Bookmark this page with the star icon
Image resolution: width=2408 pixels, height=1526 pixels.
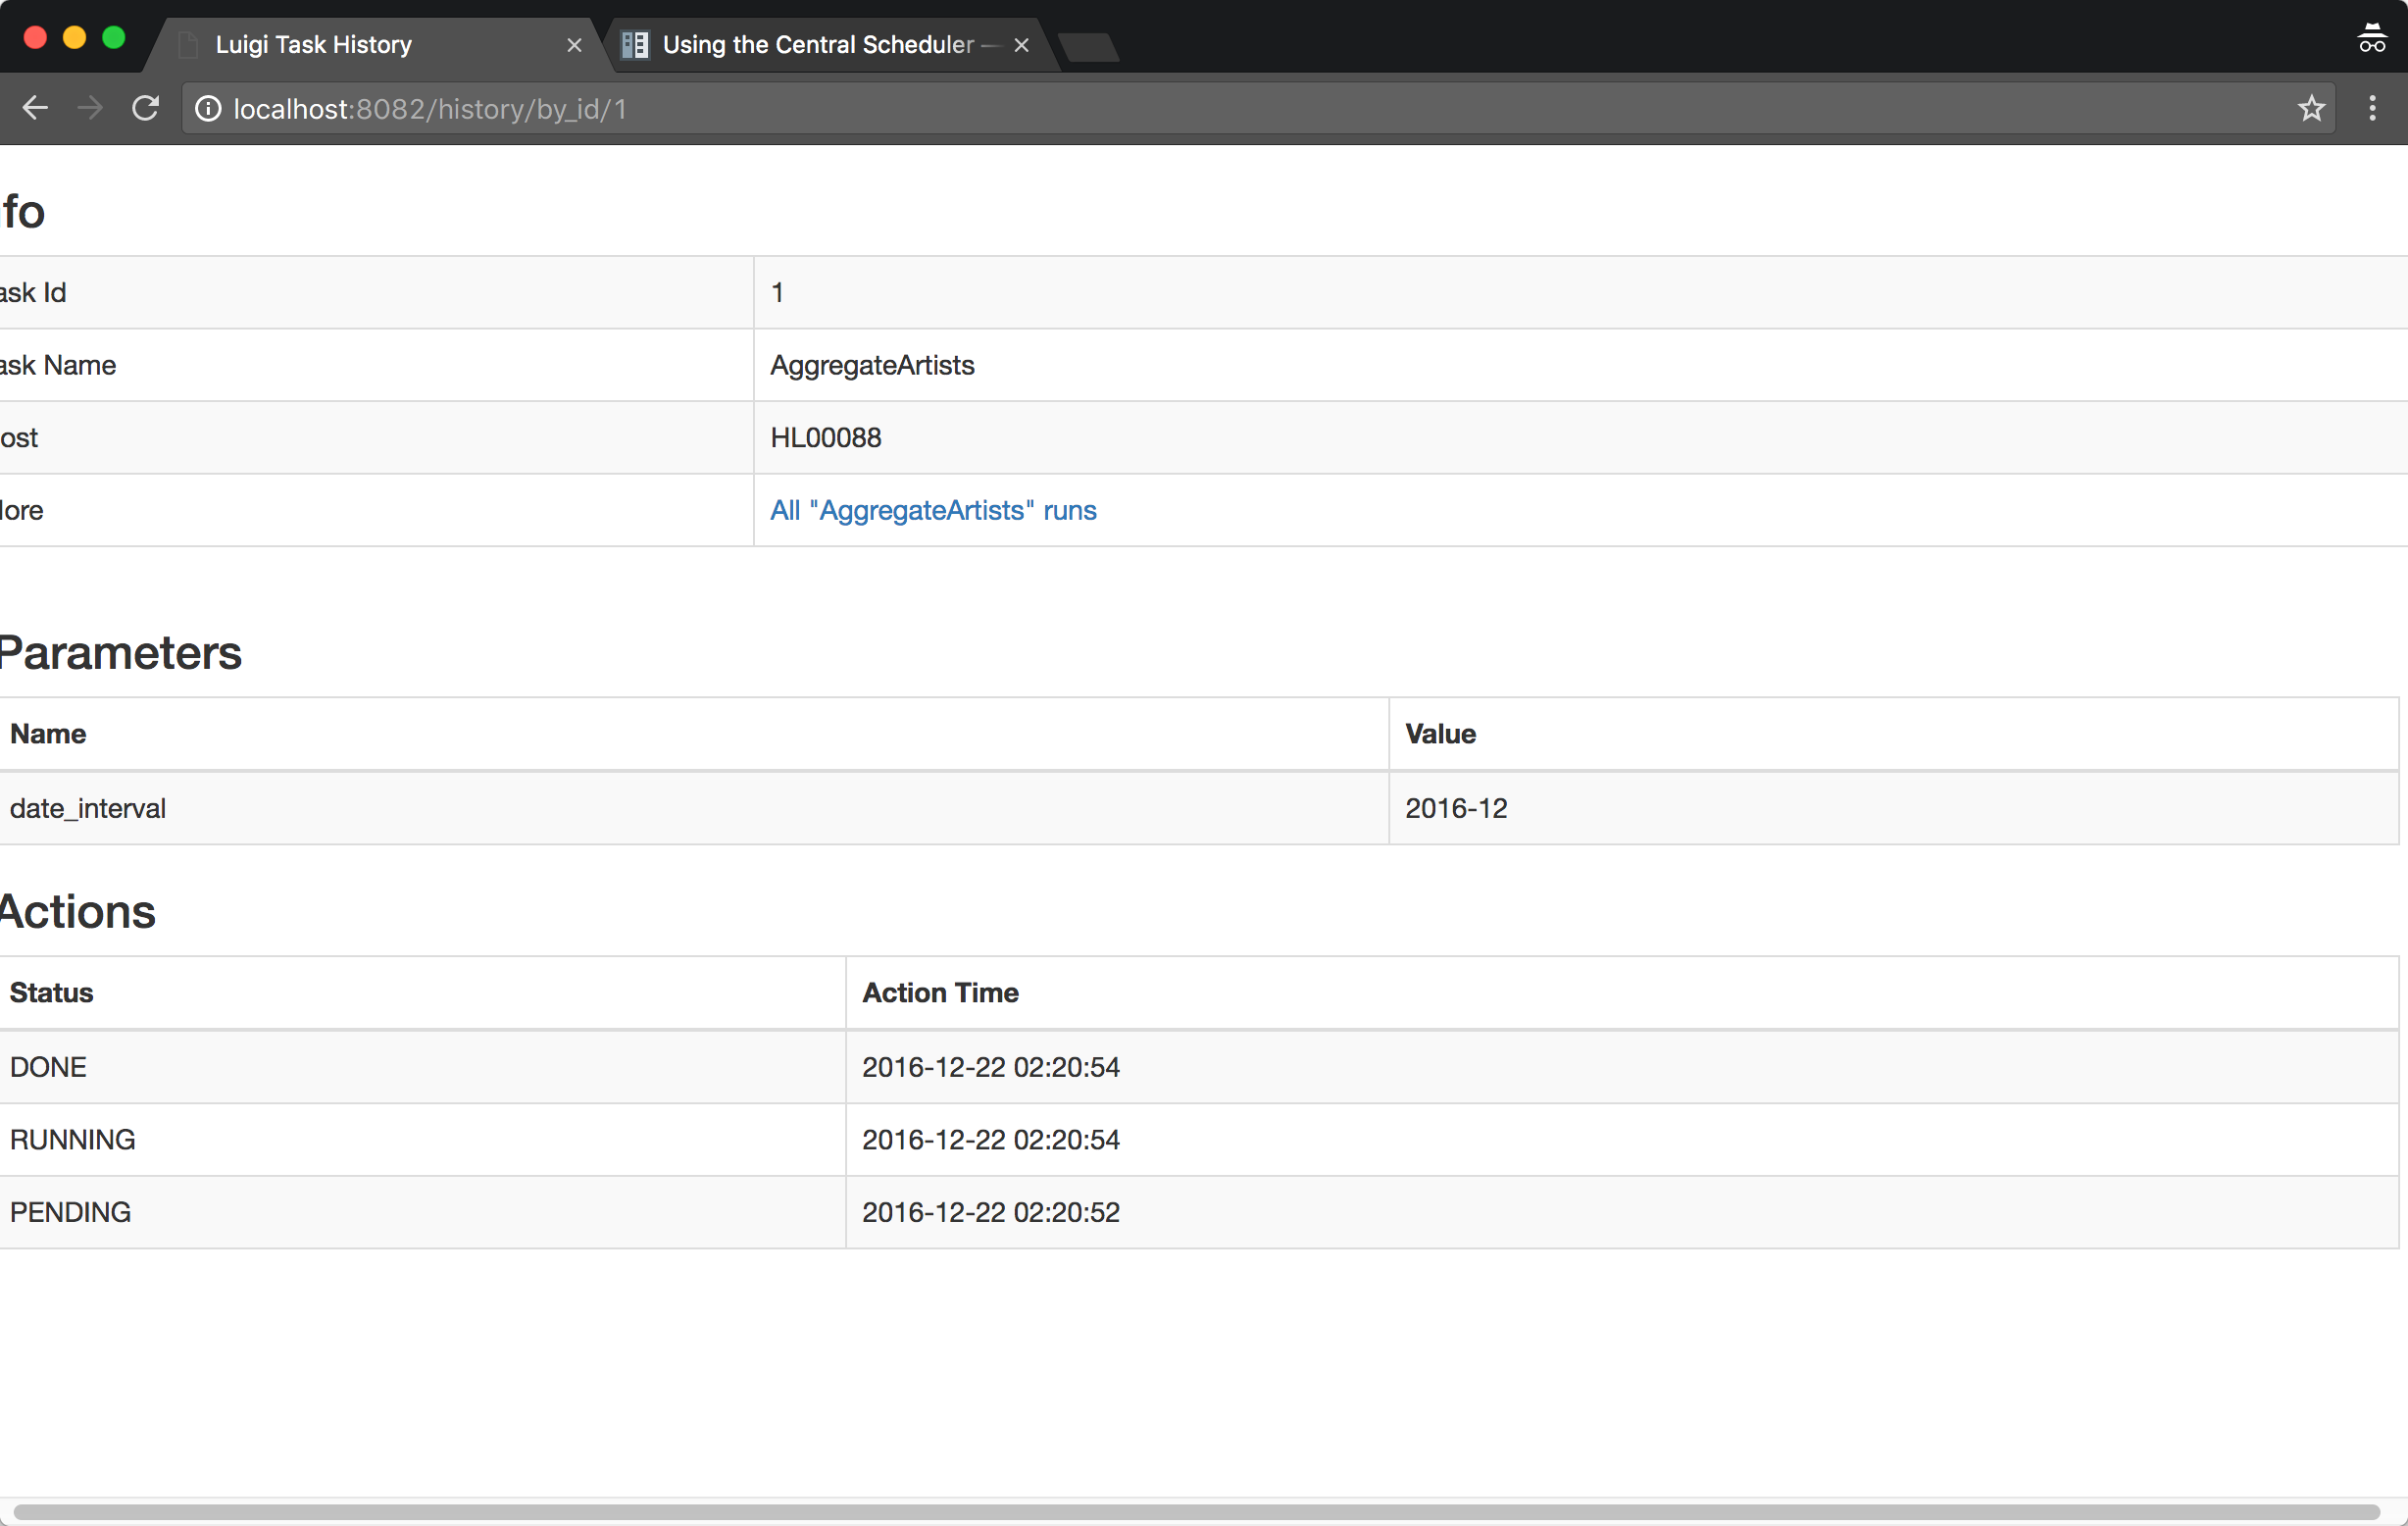coord(2310,108)
